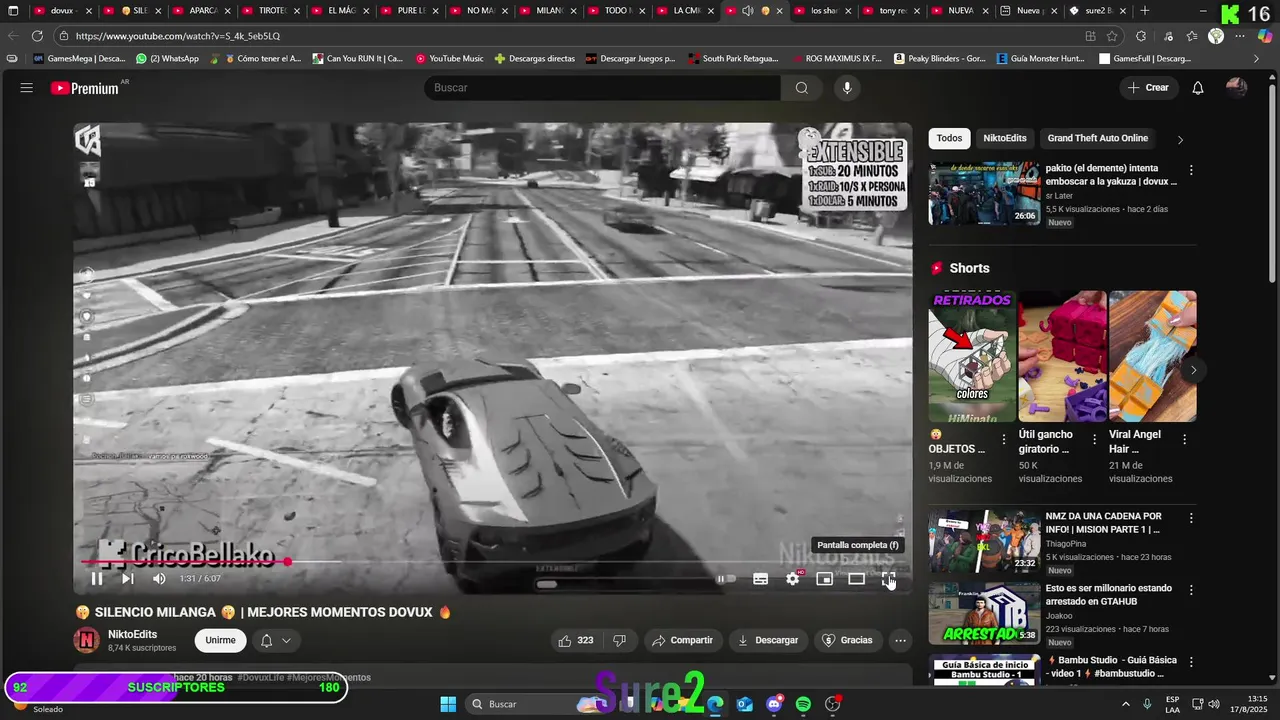Mute tab via speaker icon on active tab

[x=747, y=11]
